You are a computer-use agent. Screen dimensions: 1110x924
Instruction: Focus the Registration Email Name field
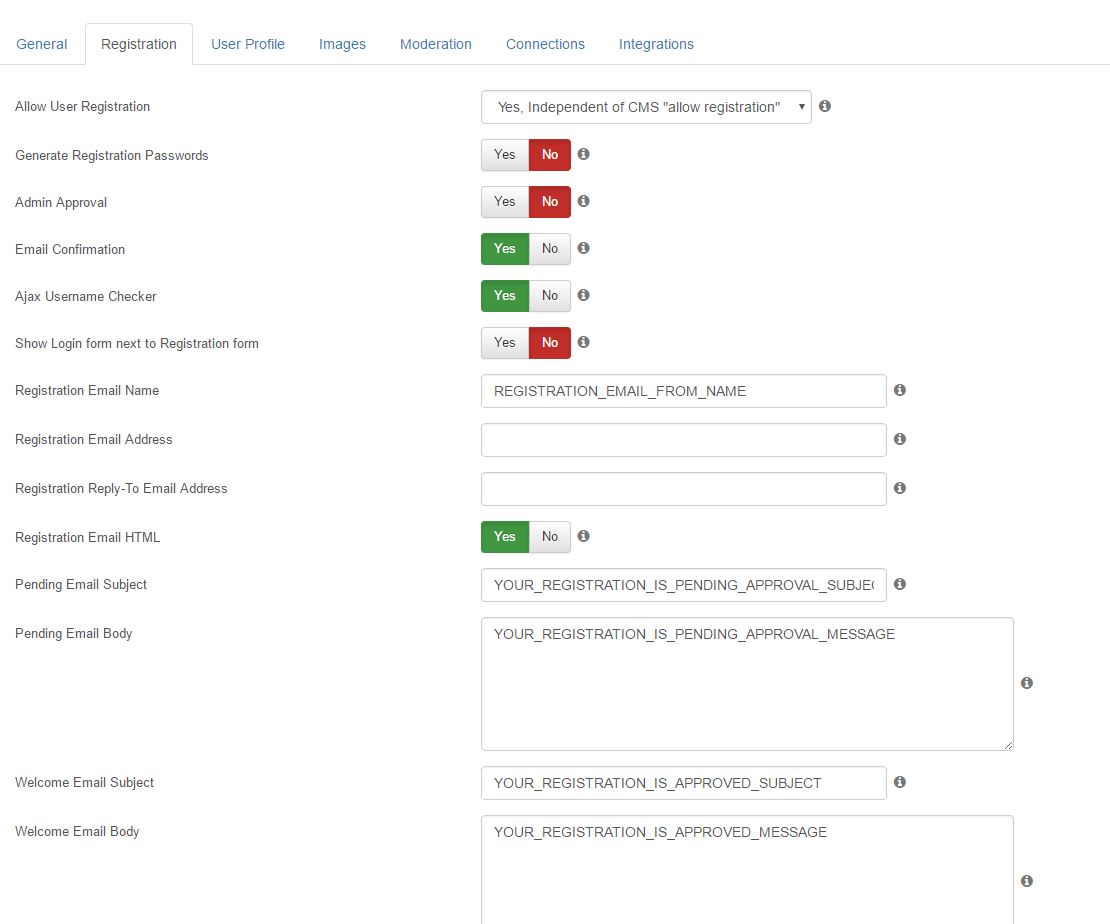point(684,391)
